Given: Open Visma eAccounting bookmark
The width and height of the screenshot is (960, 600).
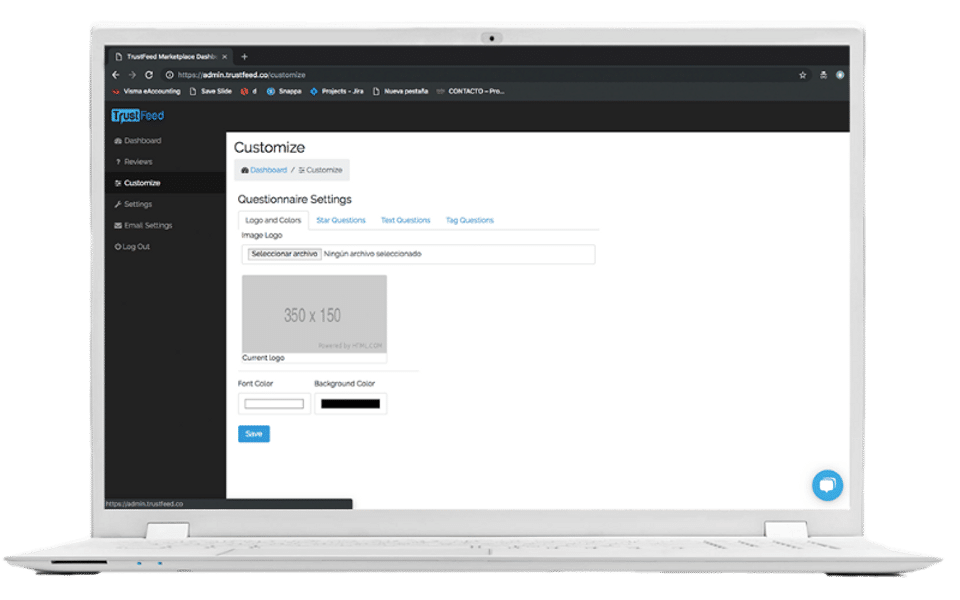Looking at the screenshot, I should 146,91.
